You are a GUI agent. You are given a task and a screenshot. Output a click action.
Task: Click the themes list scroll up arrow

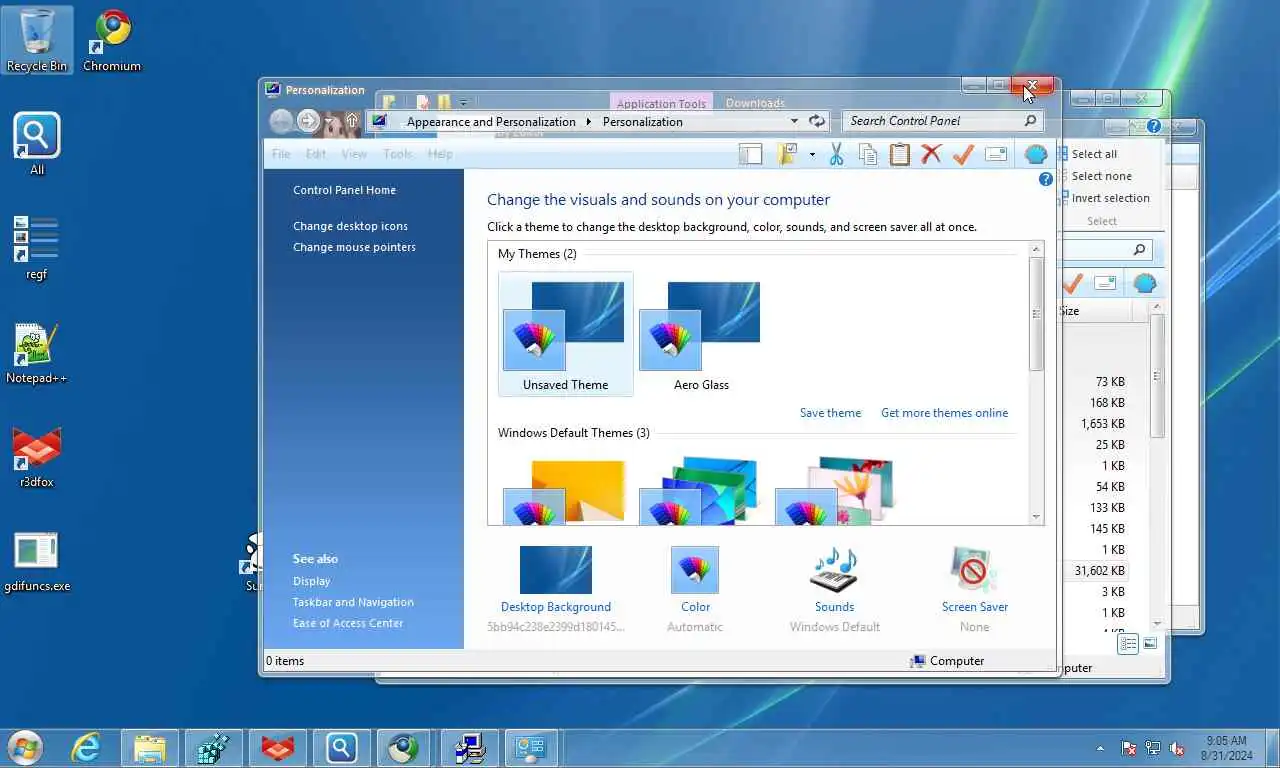tap(1036, 249)
